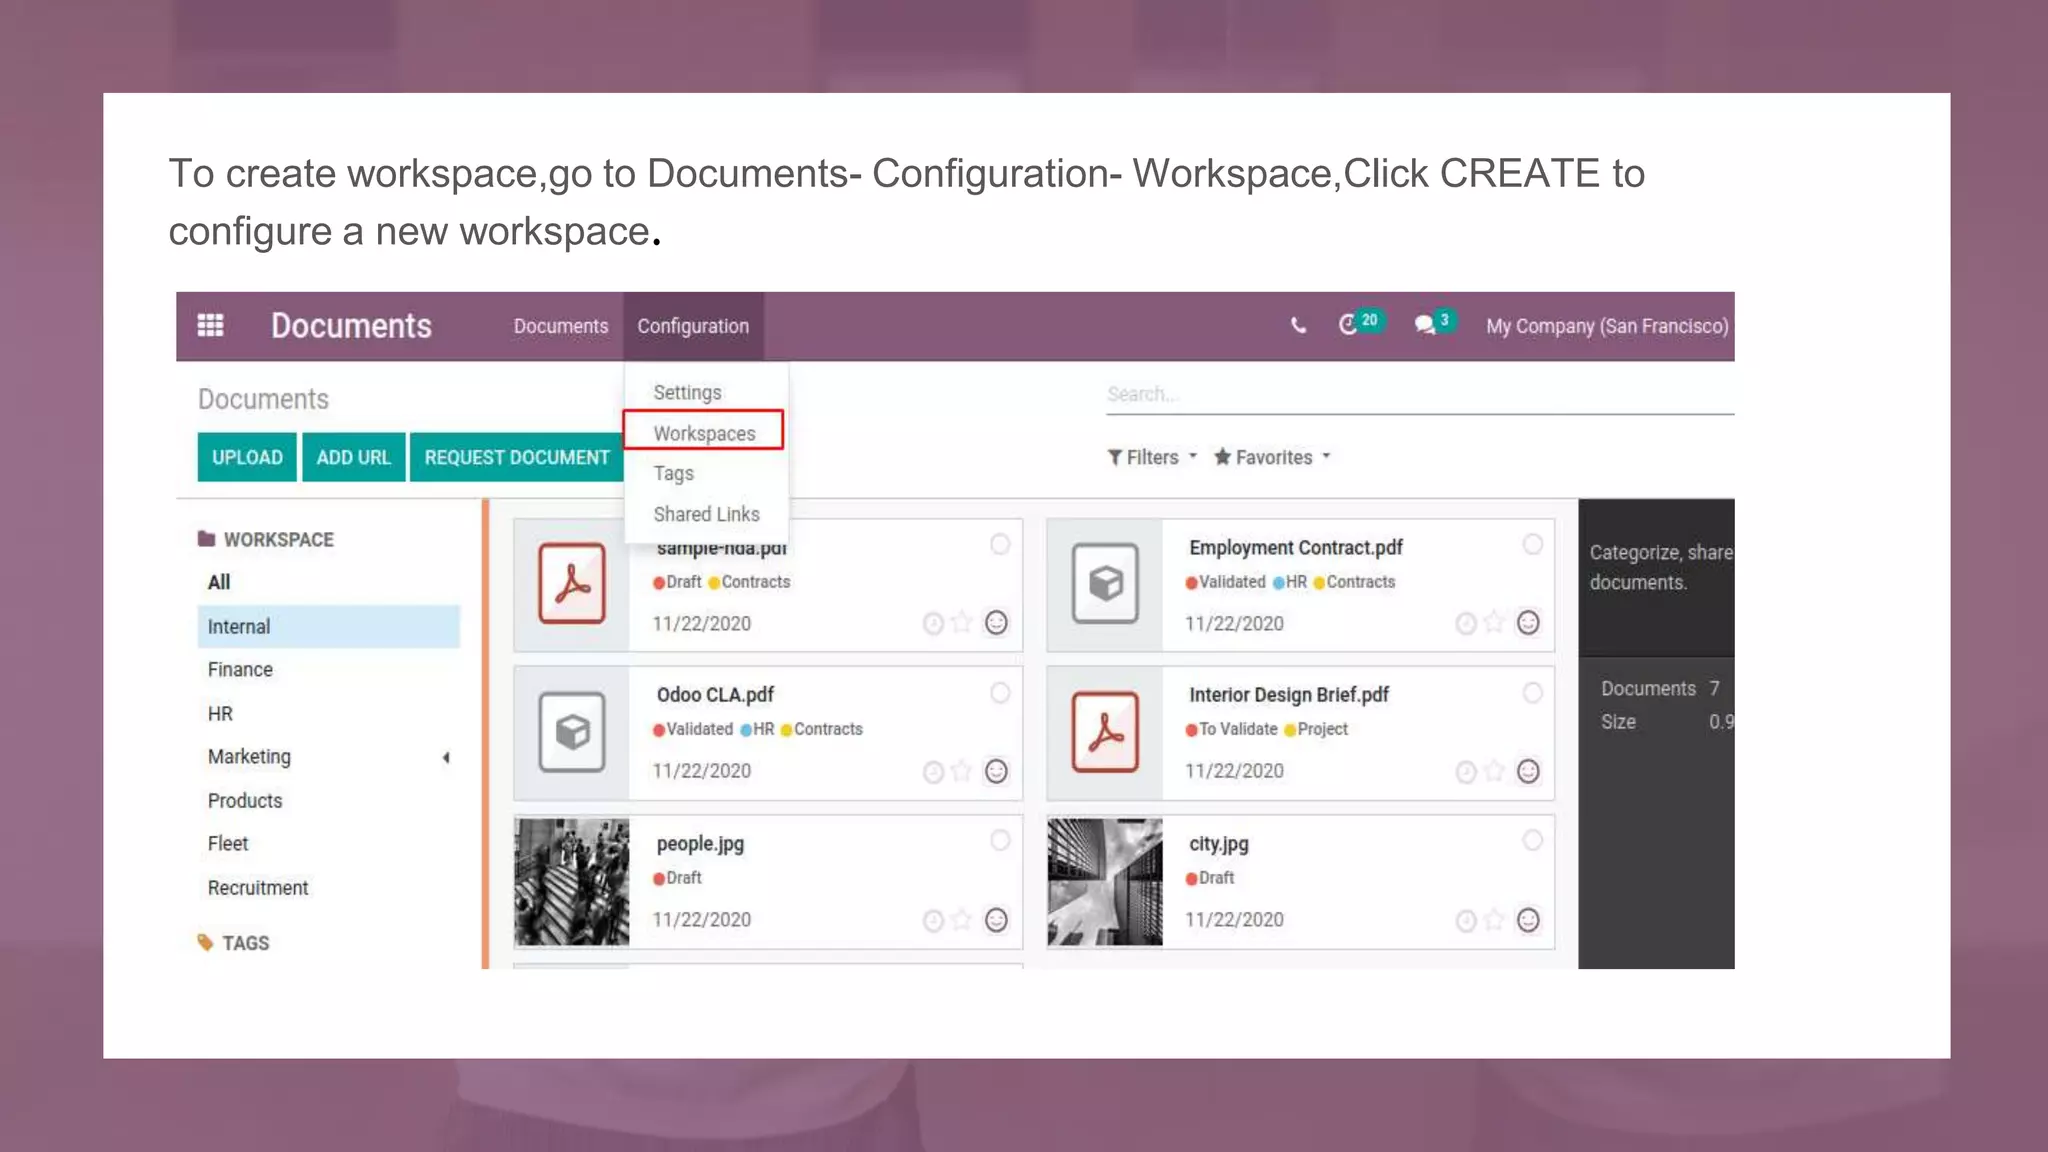Click activity clock icon on Interior Design Brief.pdf
The image size is (2048, 1152).
[1465, 771]
